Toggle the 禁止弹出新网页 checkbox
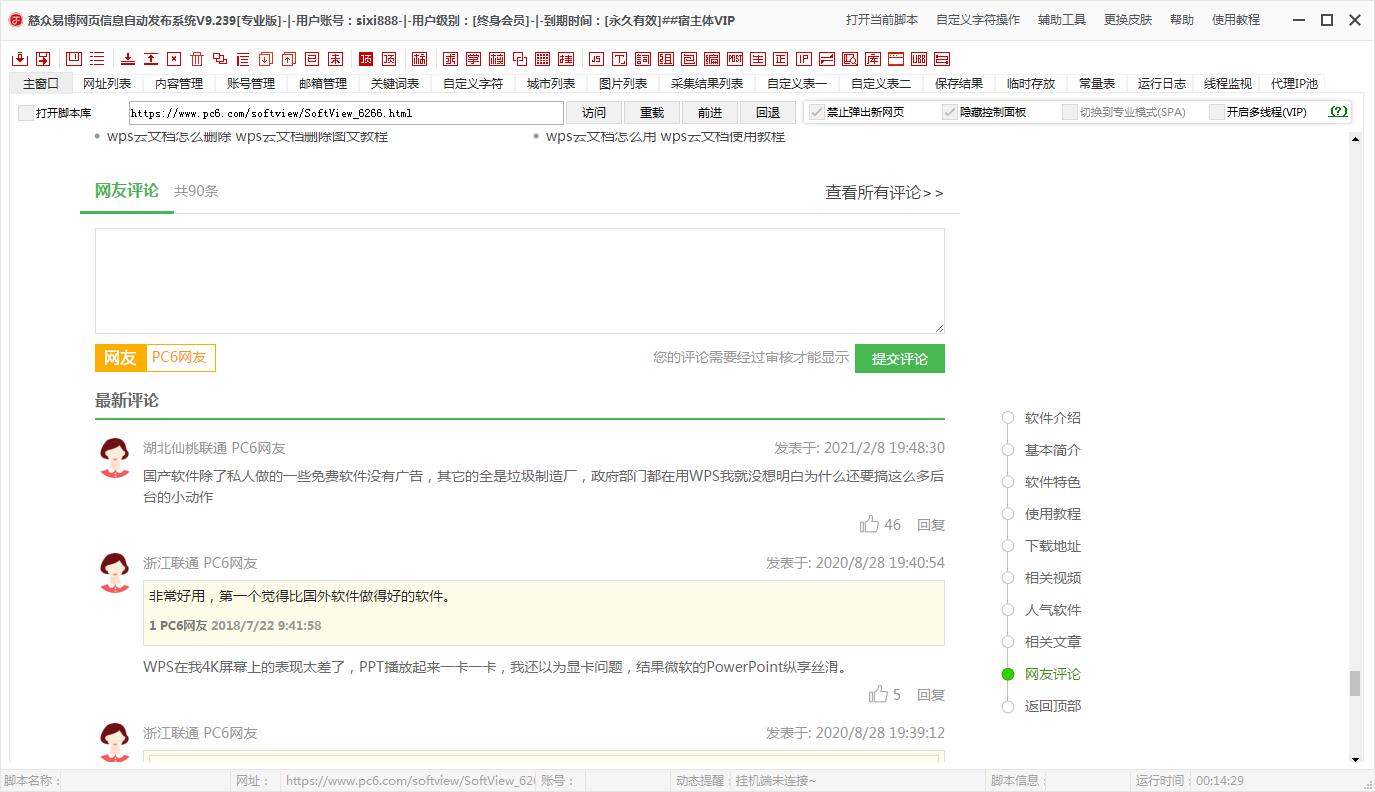Viewport: 1375px width, 792px height. point(817,112)
